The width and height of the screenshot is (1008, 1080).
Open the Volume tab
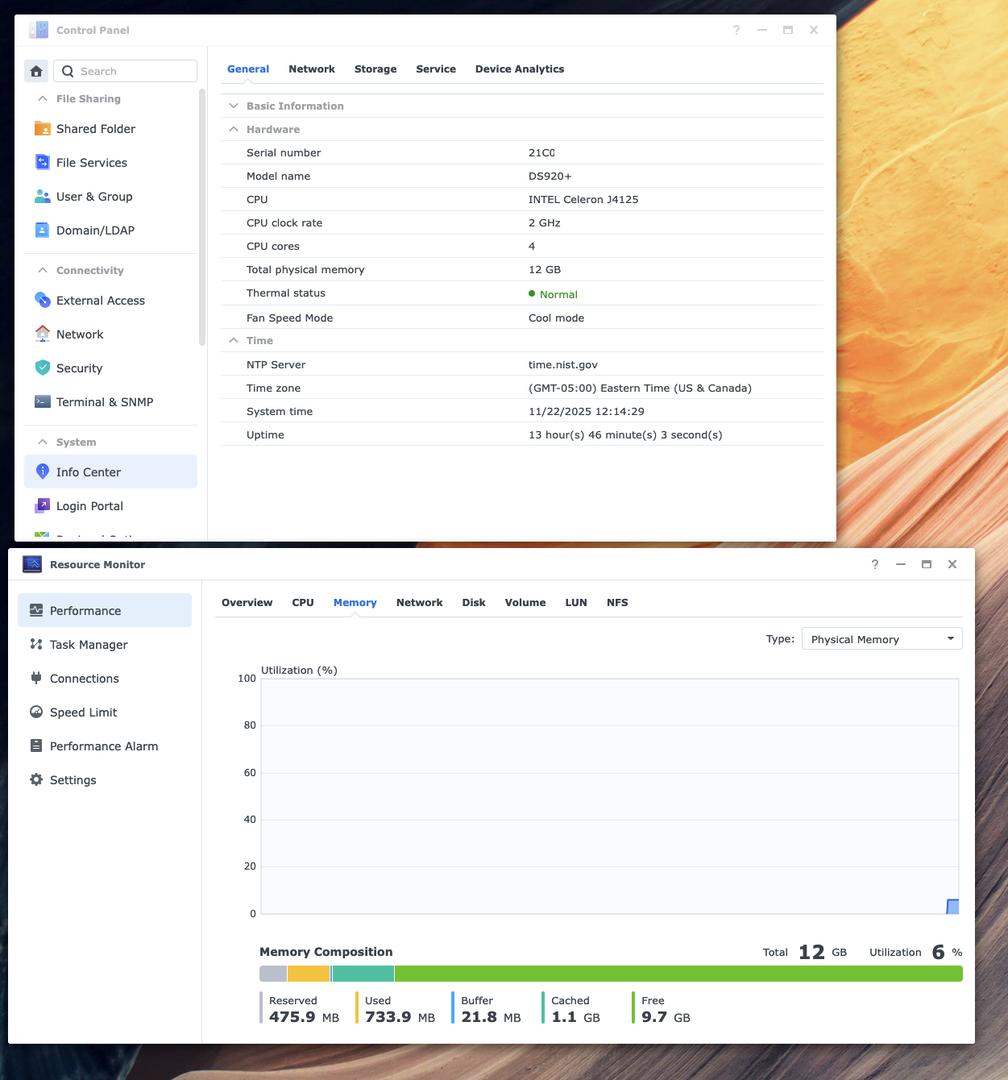point(525,602)
